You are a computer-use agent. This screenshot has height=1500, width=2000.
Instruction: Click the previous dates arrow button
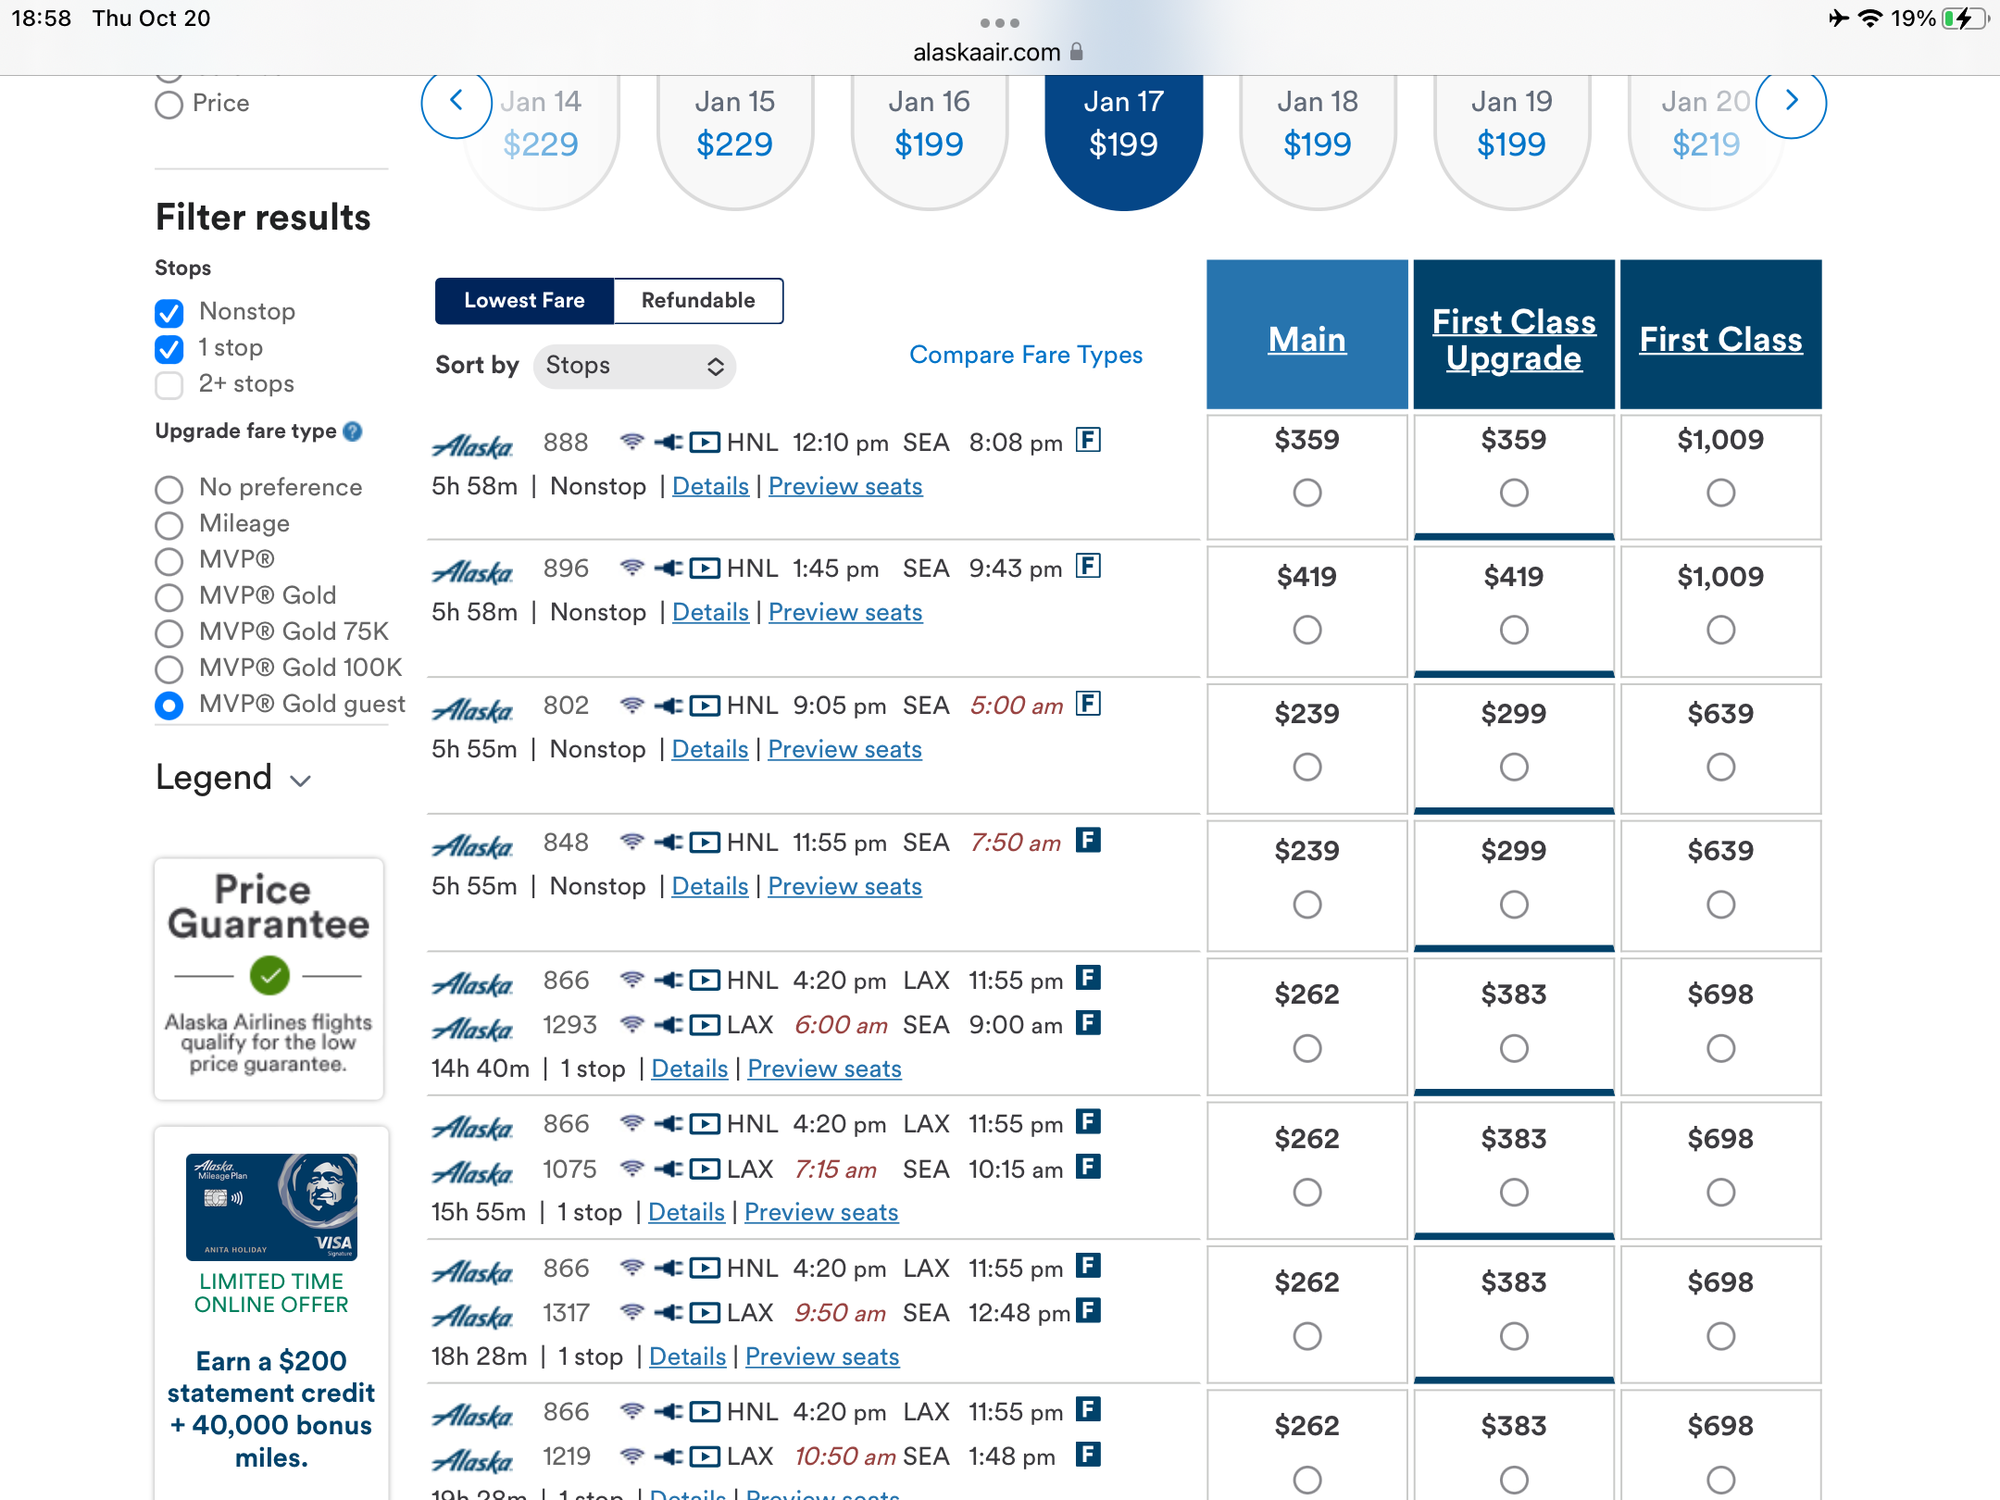456,102
